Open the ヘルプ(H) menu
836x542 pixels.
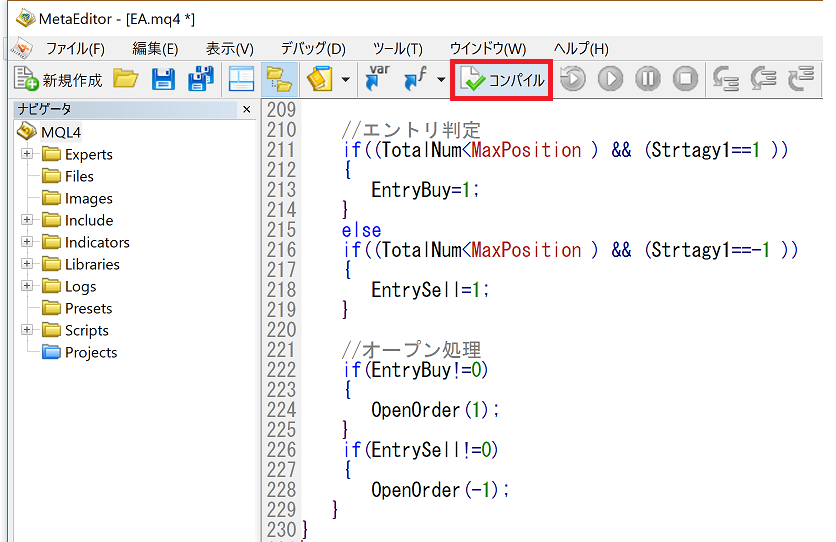[x=581, y=49]
